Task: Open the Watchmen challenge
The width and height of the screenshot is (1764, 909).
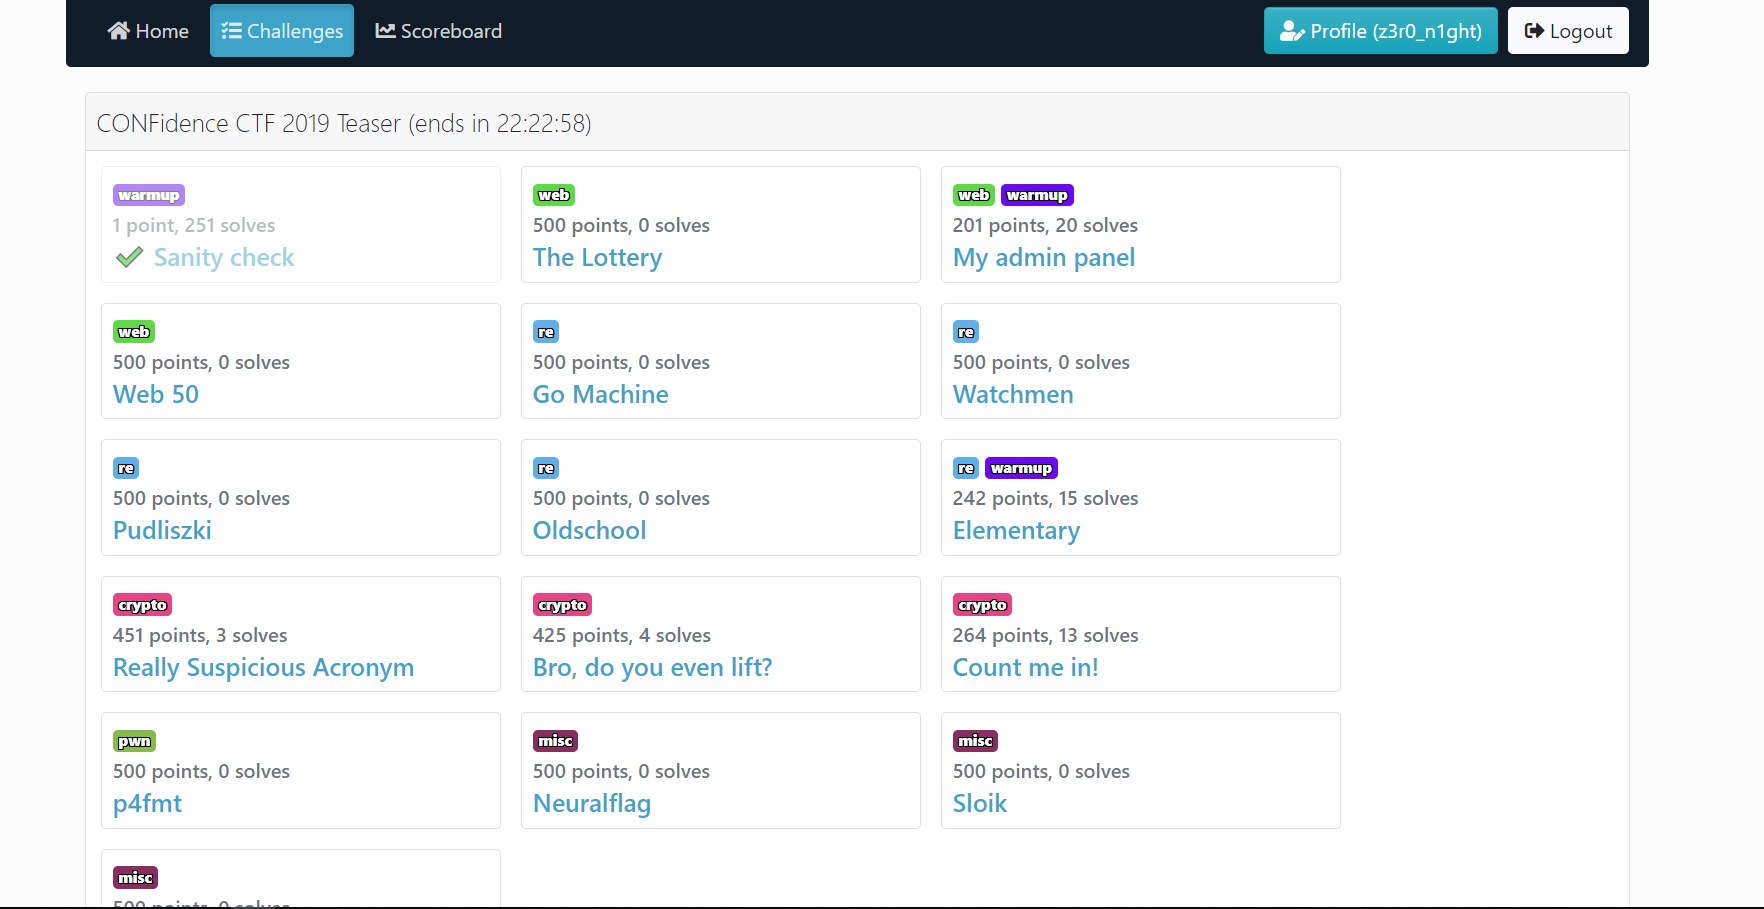Action: pyautogui.click(x=1013, y=394)
